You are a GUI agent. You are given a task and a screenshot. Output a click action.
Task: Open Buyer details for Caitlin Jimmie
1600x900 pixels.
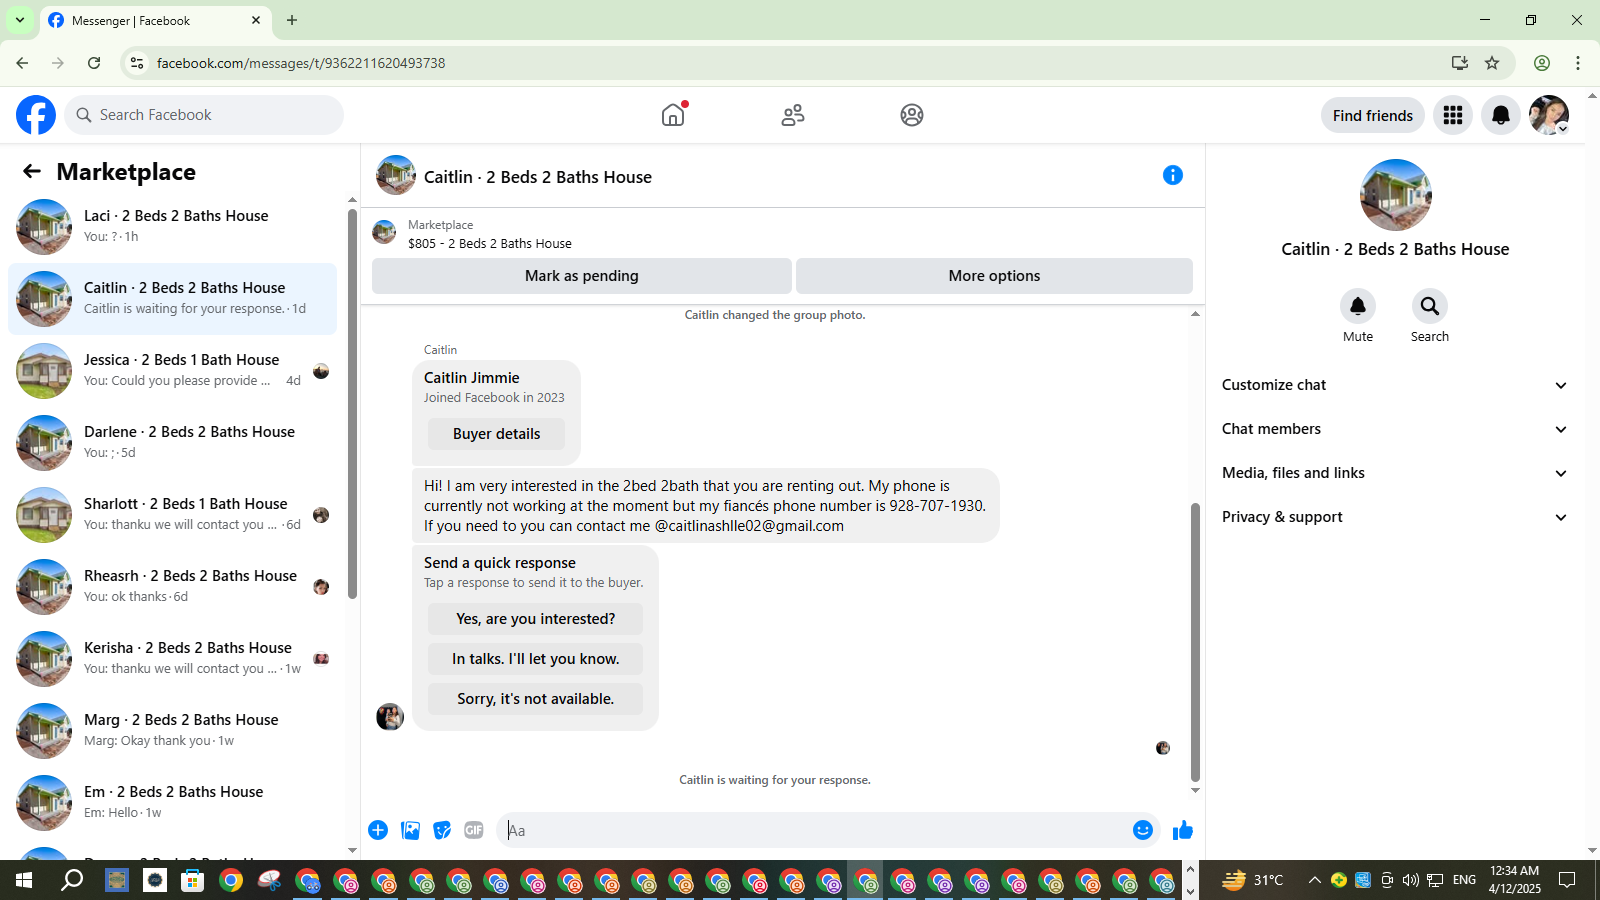tap(496, 434)
